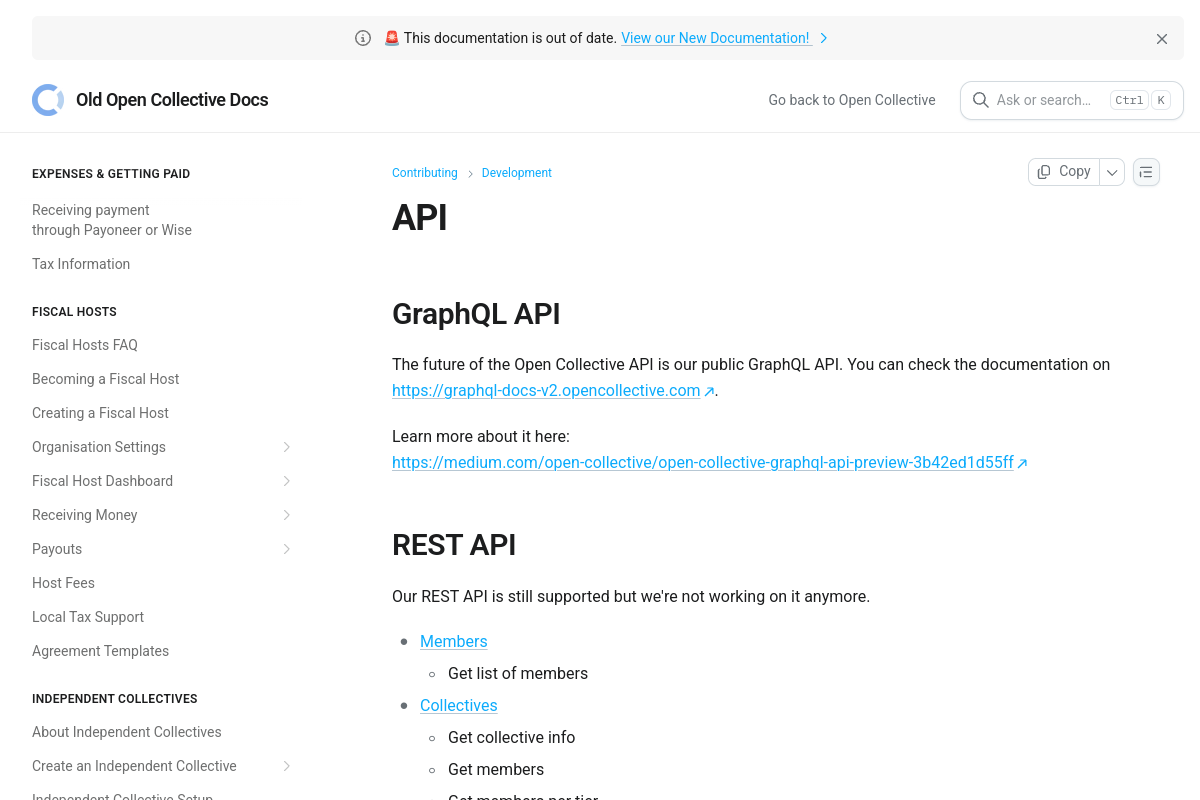Expand the Fiscal Host Dashboard section

pyautogui.click(x=287, y=481)
